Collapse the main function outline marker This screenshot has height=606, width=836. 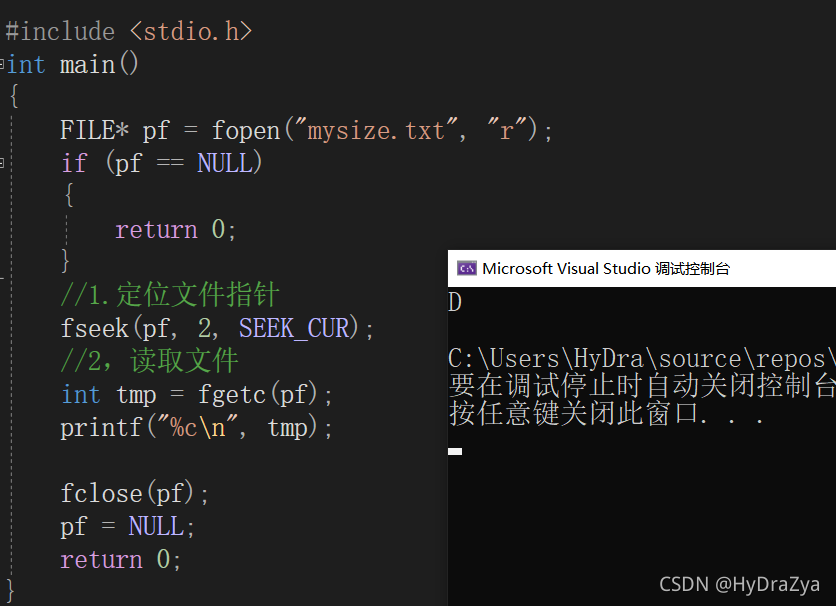(2, 64)
